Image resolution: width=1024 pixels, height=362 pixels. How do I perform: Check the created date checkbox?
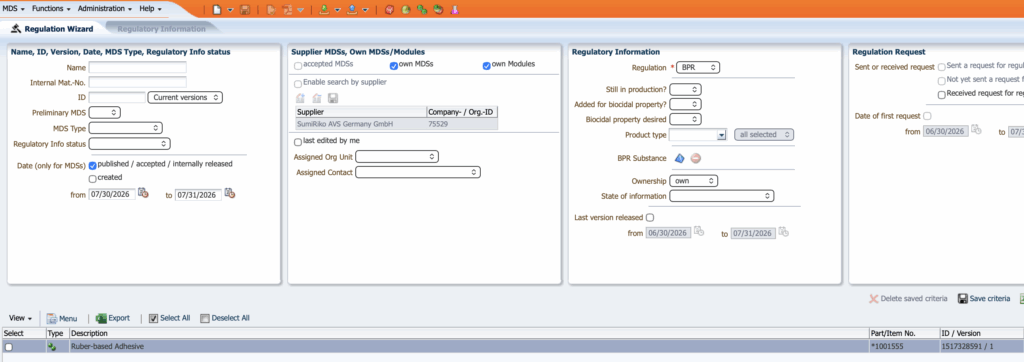pyautogui.click(x=93, y=178)
